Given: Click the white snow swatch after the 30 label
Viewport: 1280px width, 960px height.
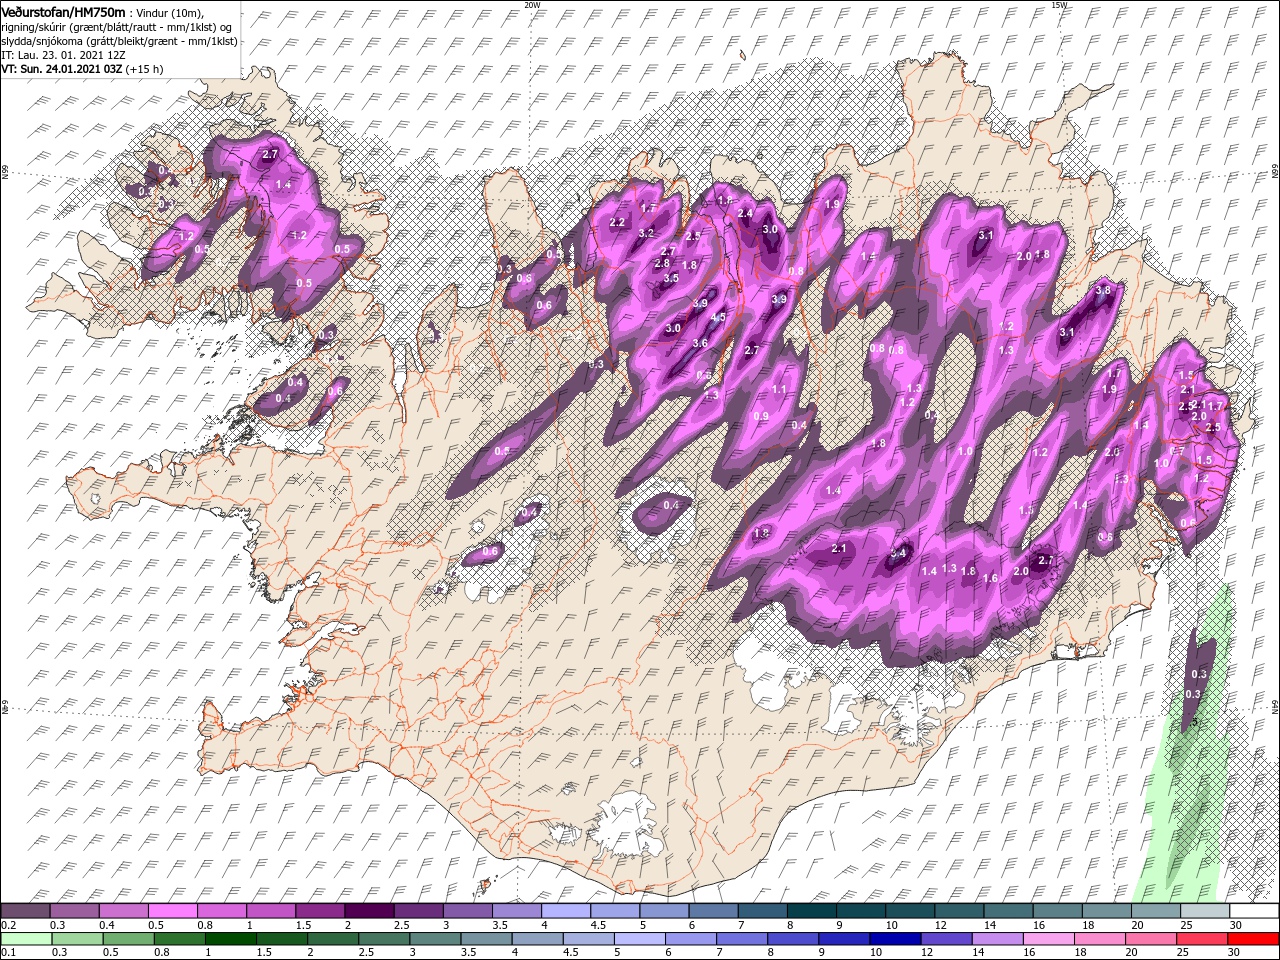Looking at the screenshot, I should tap(1253, 910).
